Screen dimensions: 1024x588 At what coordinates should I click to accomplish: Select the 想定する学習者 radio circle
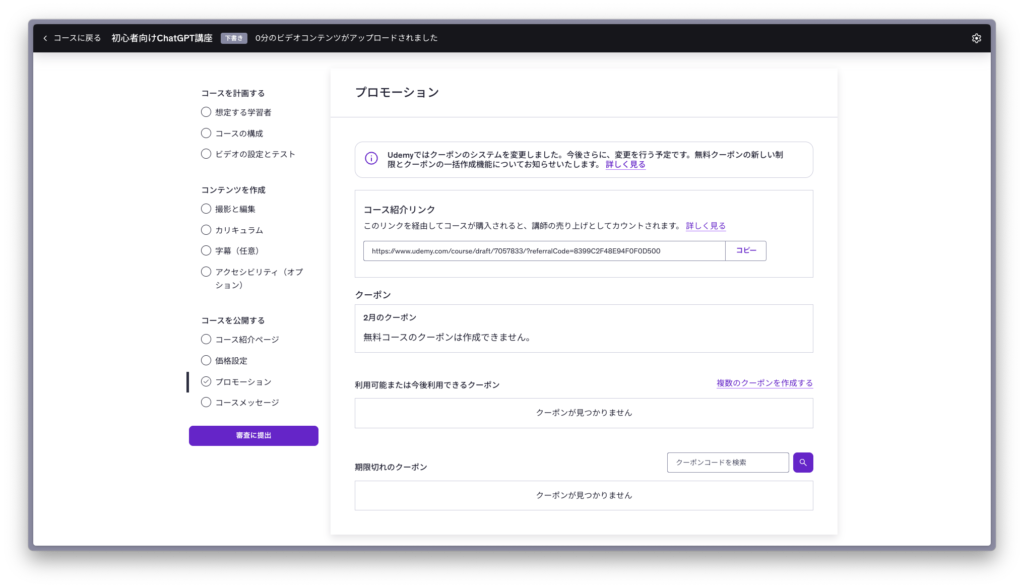[x=206, y=112]
